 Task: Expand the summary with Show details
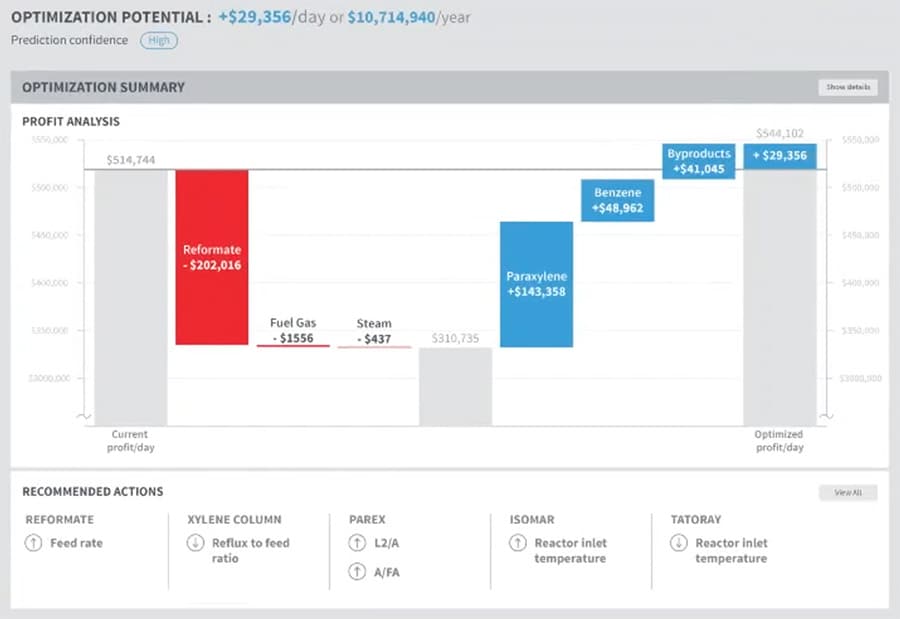click(x=848, y=87)
